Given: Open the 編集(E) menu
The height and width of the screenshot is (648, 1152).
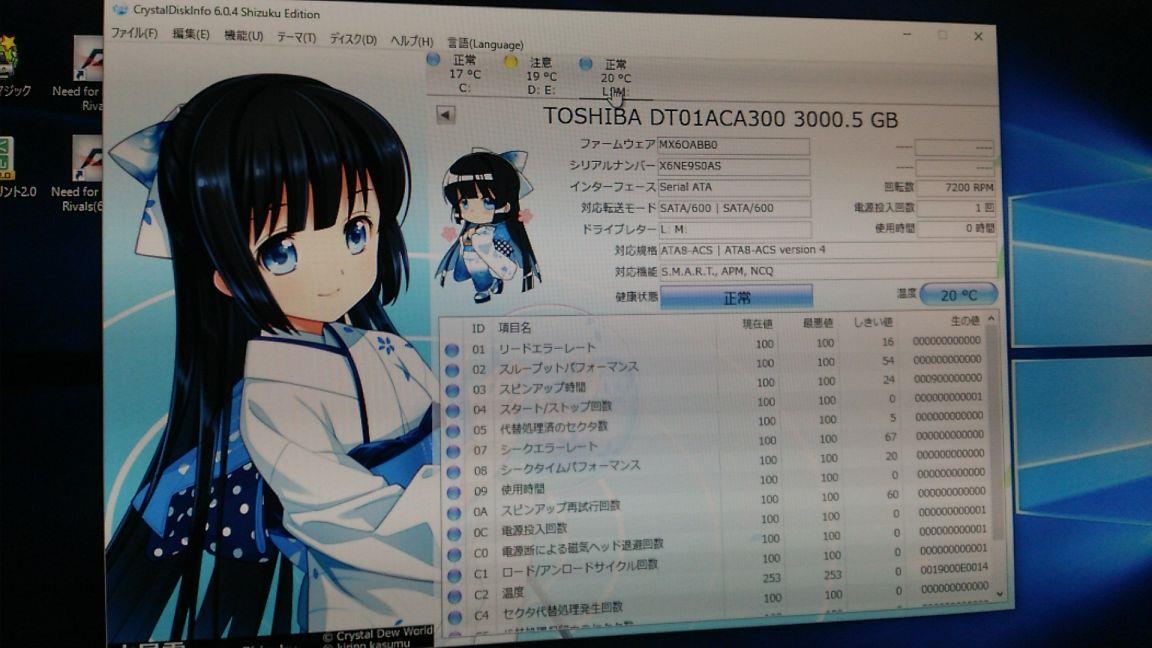Looking at the screenshot, I should coord(190,35).
